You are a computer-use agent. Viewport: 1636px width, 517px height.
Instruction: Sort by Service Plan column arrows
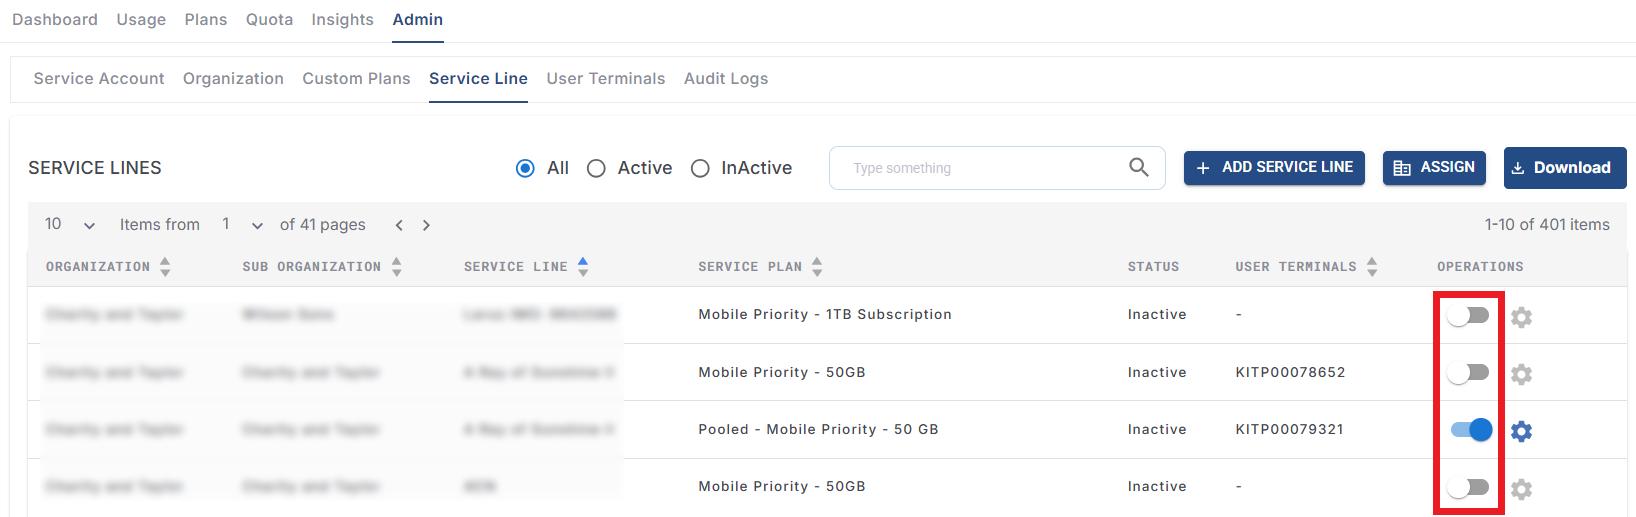(x=817, y=267)
